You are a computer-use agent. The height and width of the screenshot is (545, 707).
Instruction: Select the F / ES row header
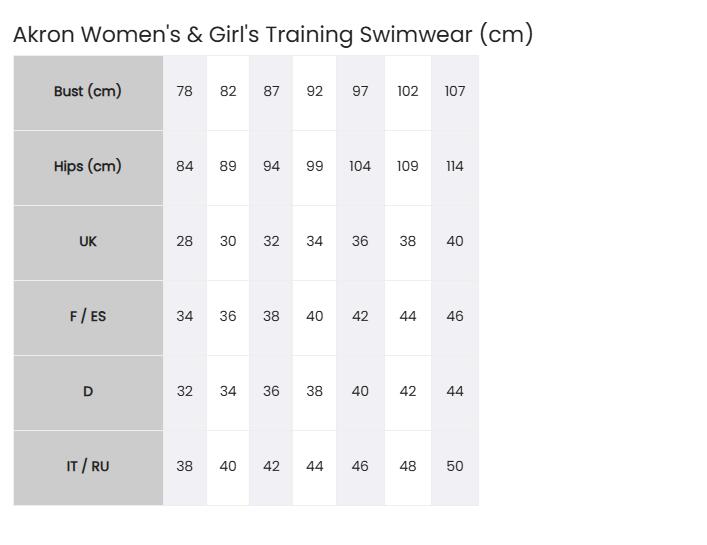[x=88, y=318]
